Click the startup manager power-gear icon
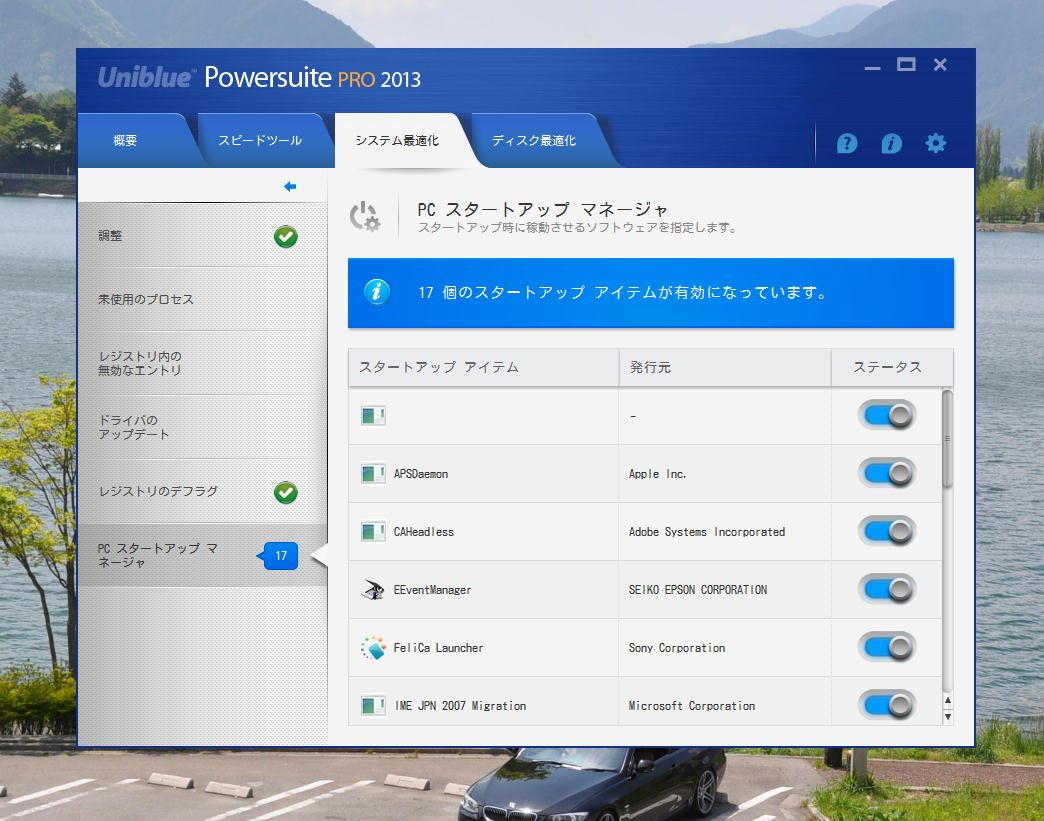This screenshot has width=1044, height=821. click(x=365, y=216)
